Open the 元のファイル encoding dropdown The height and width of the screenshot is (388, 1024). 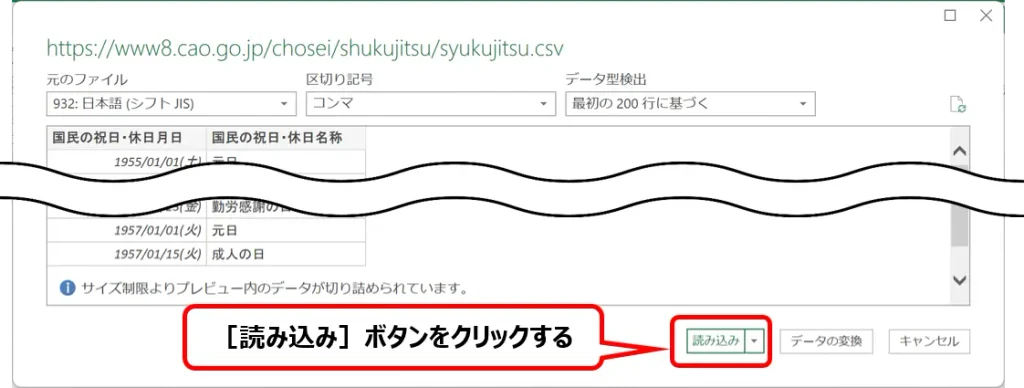point(172,103)
